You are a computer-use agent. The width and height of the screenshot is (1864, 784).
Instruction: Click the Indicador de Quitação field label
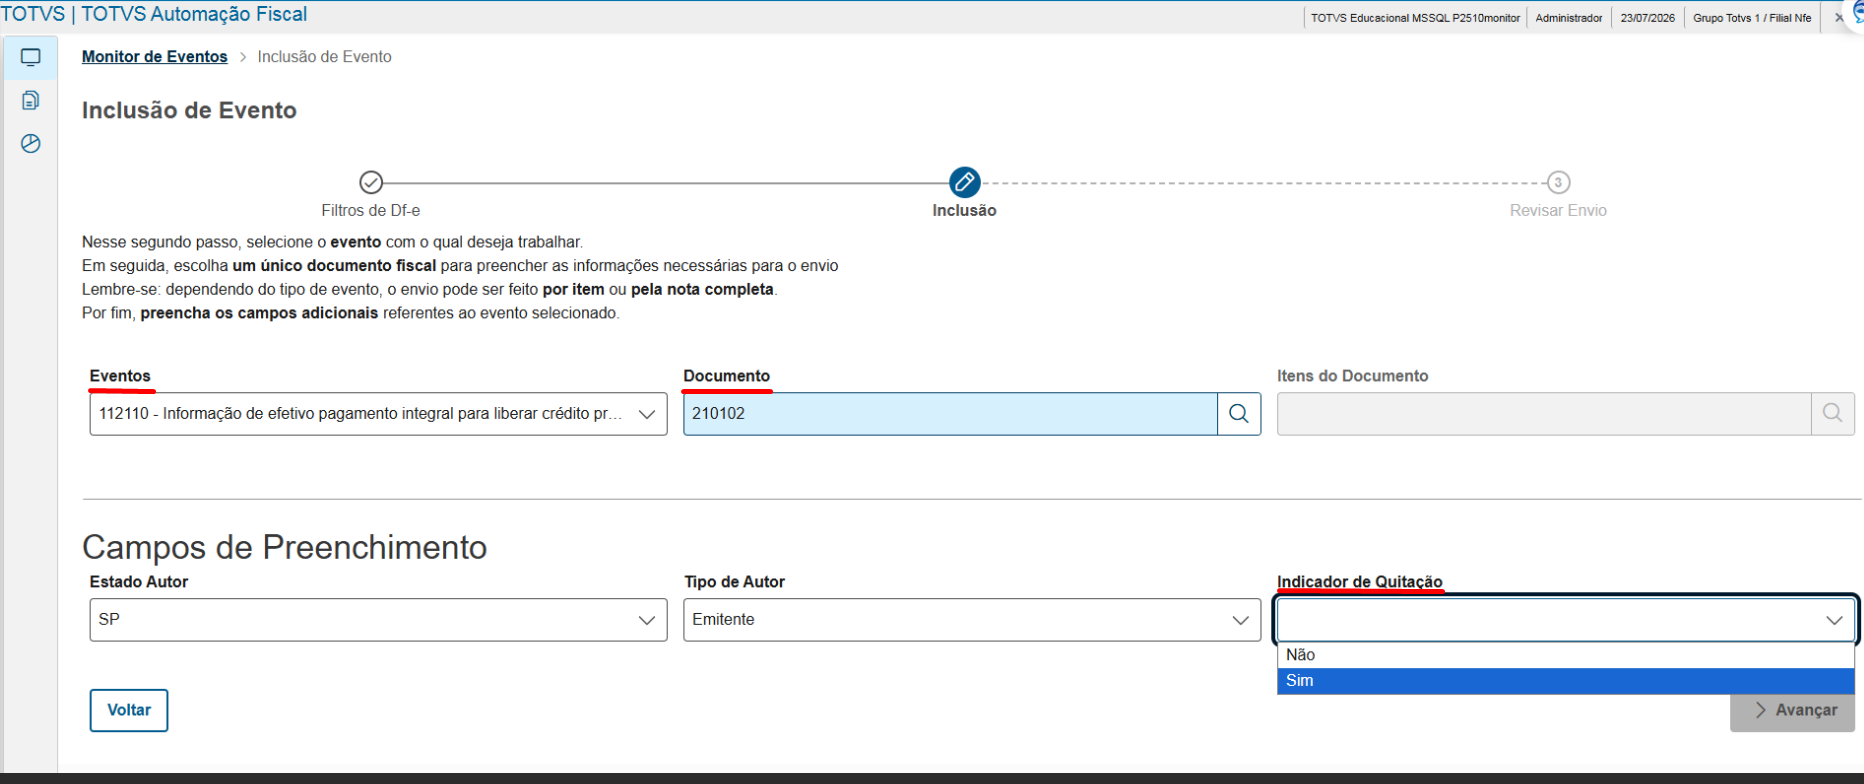(x=1360, y=582)
